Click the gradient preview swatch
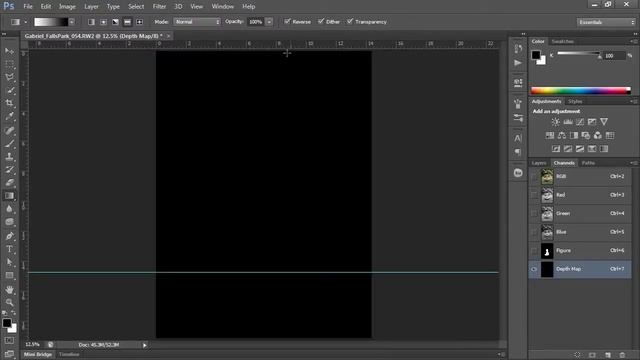Image resolution: width=640 pixels, height=360 pixels. point(51,22)
